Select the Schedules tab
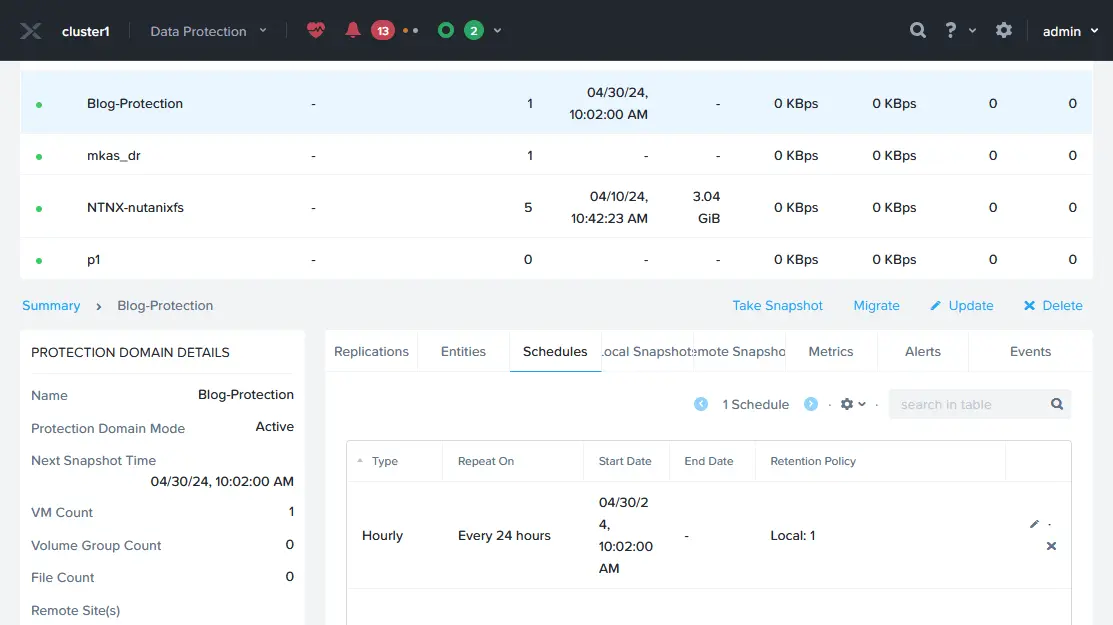1113x625 pixels. coord(555,351)
